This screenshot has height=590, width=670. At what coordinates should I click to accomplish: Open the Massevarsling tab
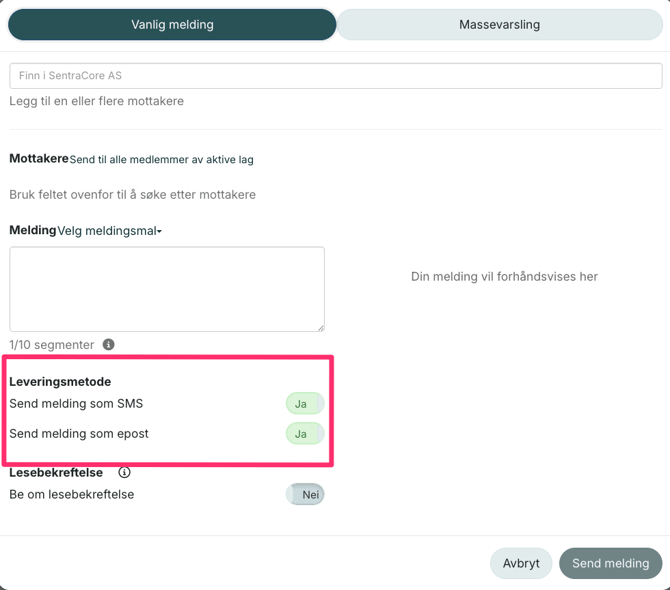tap(499, 25)
